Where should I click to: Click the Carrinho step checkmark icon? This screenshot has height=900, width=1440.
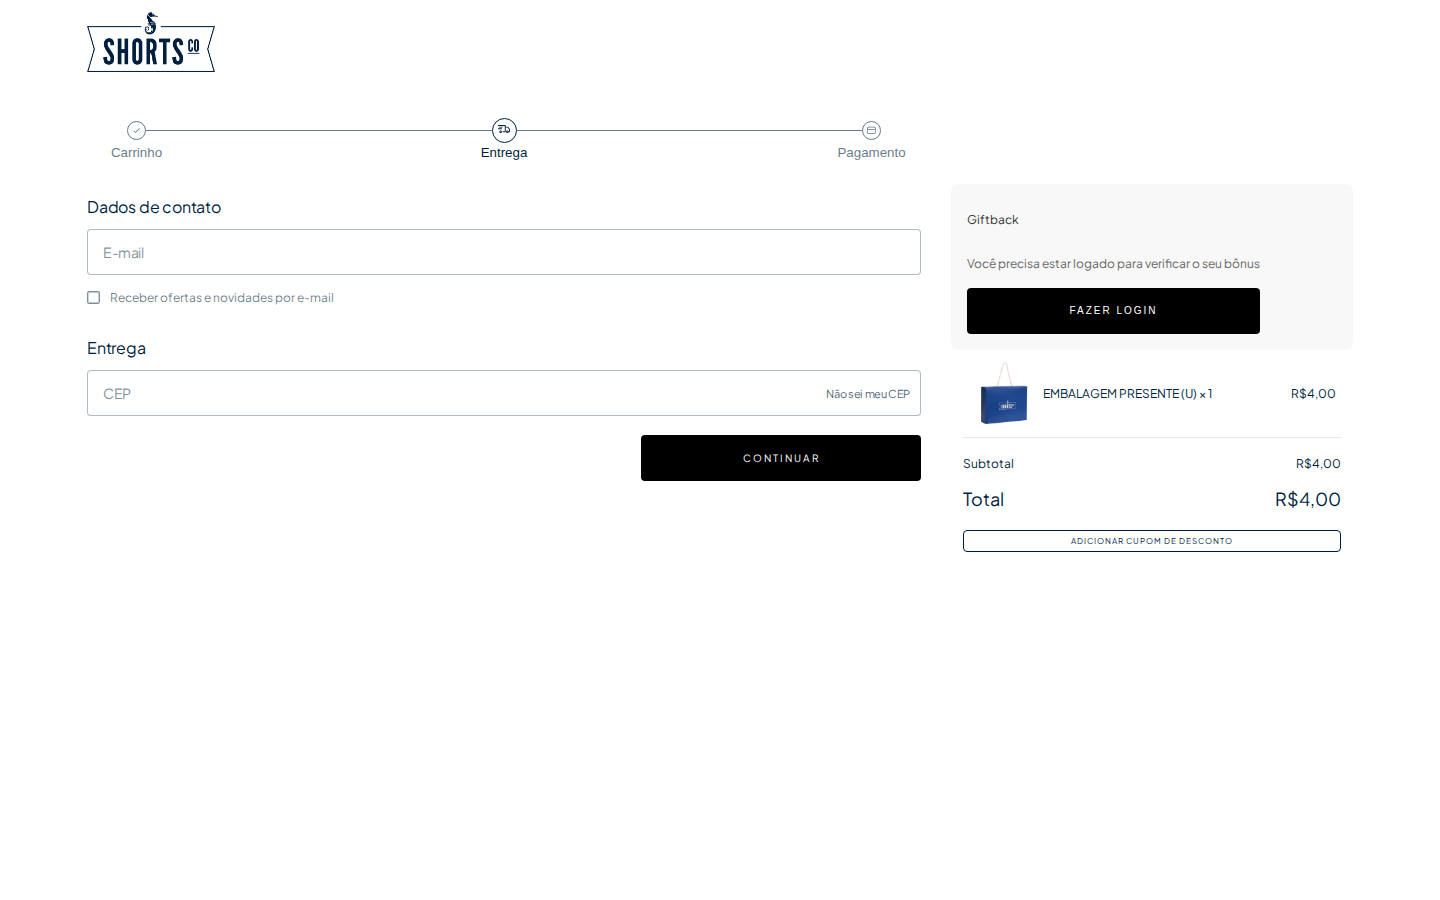point(137,130)
